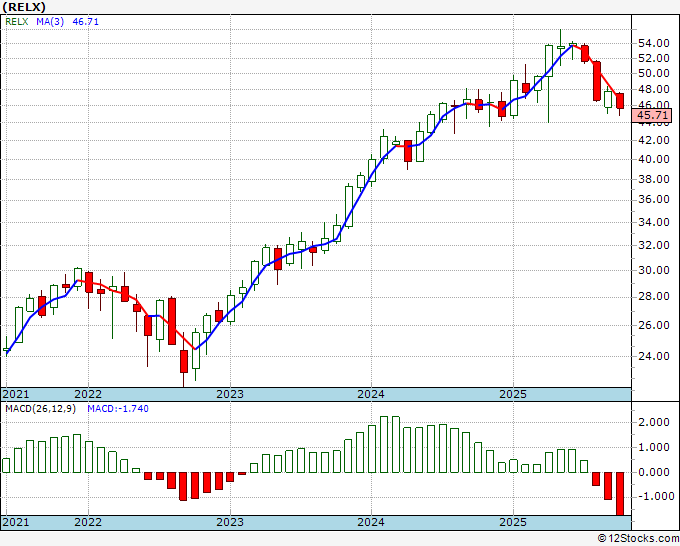Click the MACD(26,12,9) indicator label
This screenshot has width=680, height=546.
point(40,409)
